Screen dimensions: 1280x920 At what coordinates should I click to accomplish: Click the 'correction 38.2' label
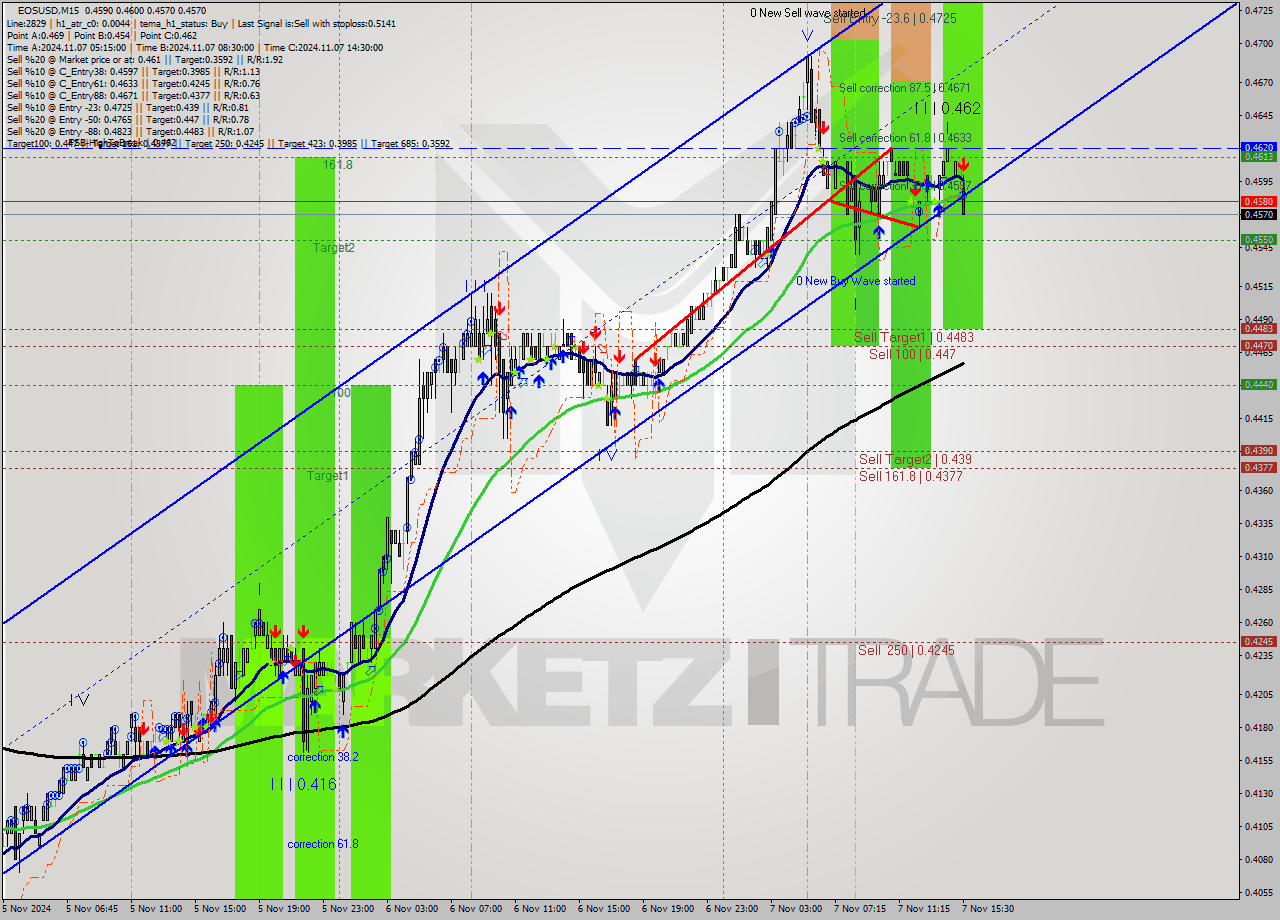323,757
